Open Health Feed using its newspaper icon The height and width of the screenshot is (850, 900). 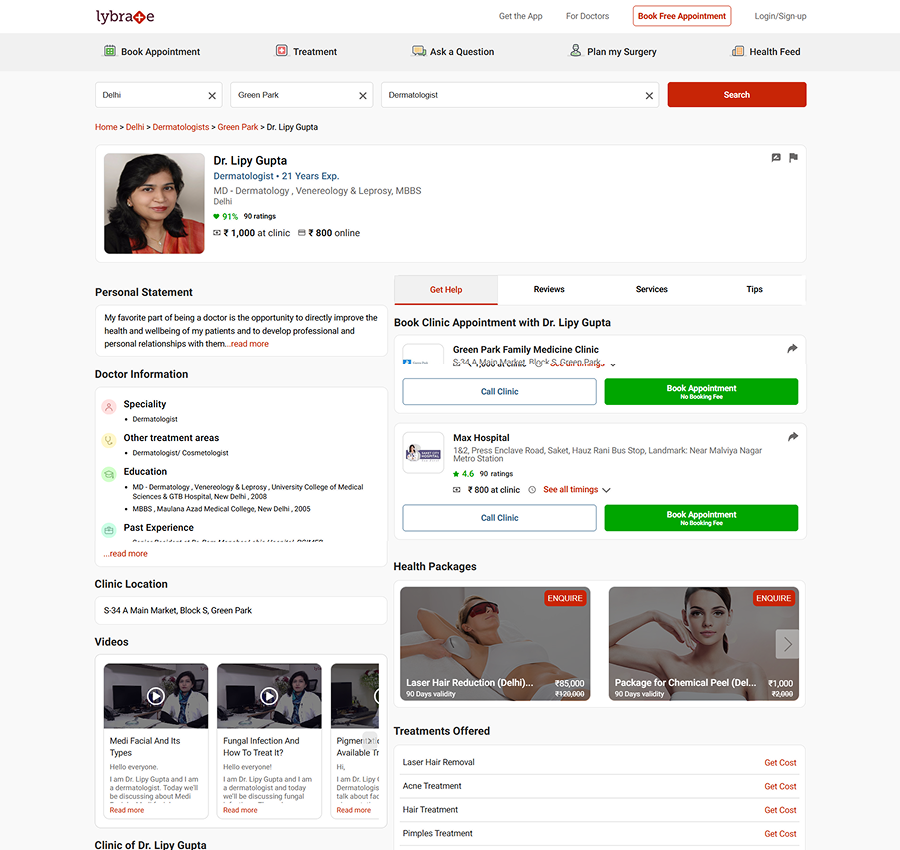click(737, 51)
